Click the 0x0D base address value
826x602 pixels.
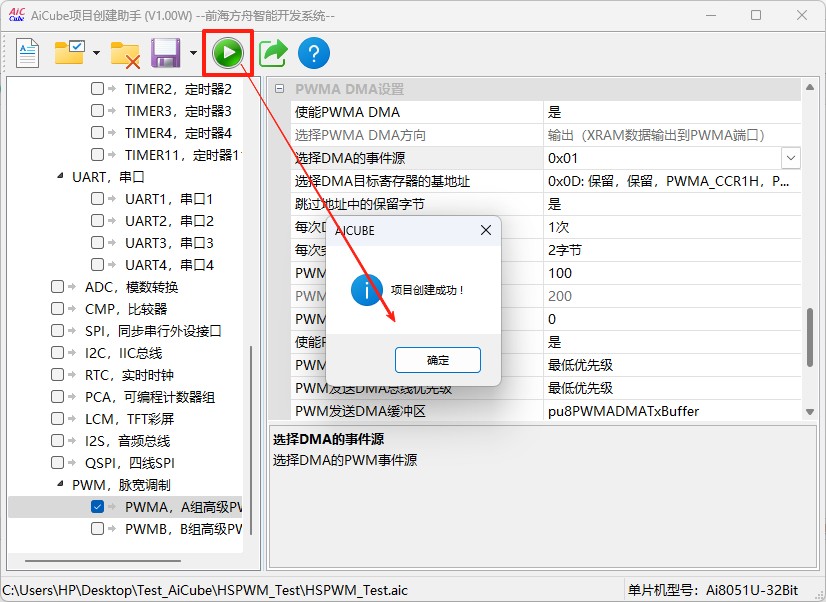pos(668,181)
